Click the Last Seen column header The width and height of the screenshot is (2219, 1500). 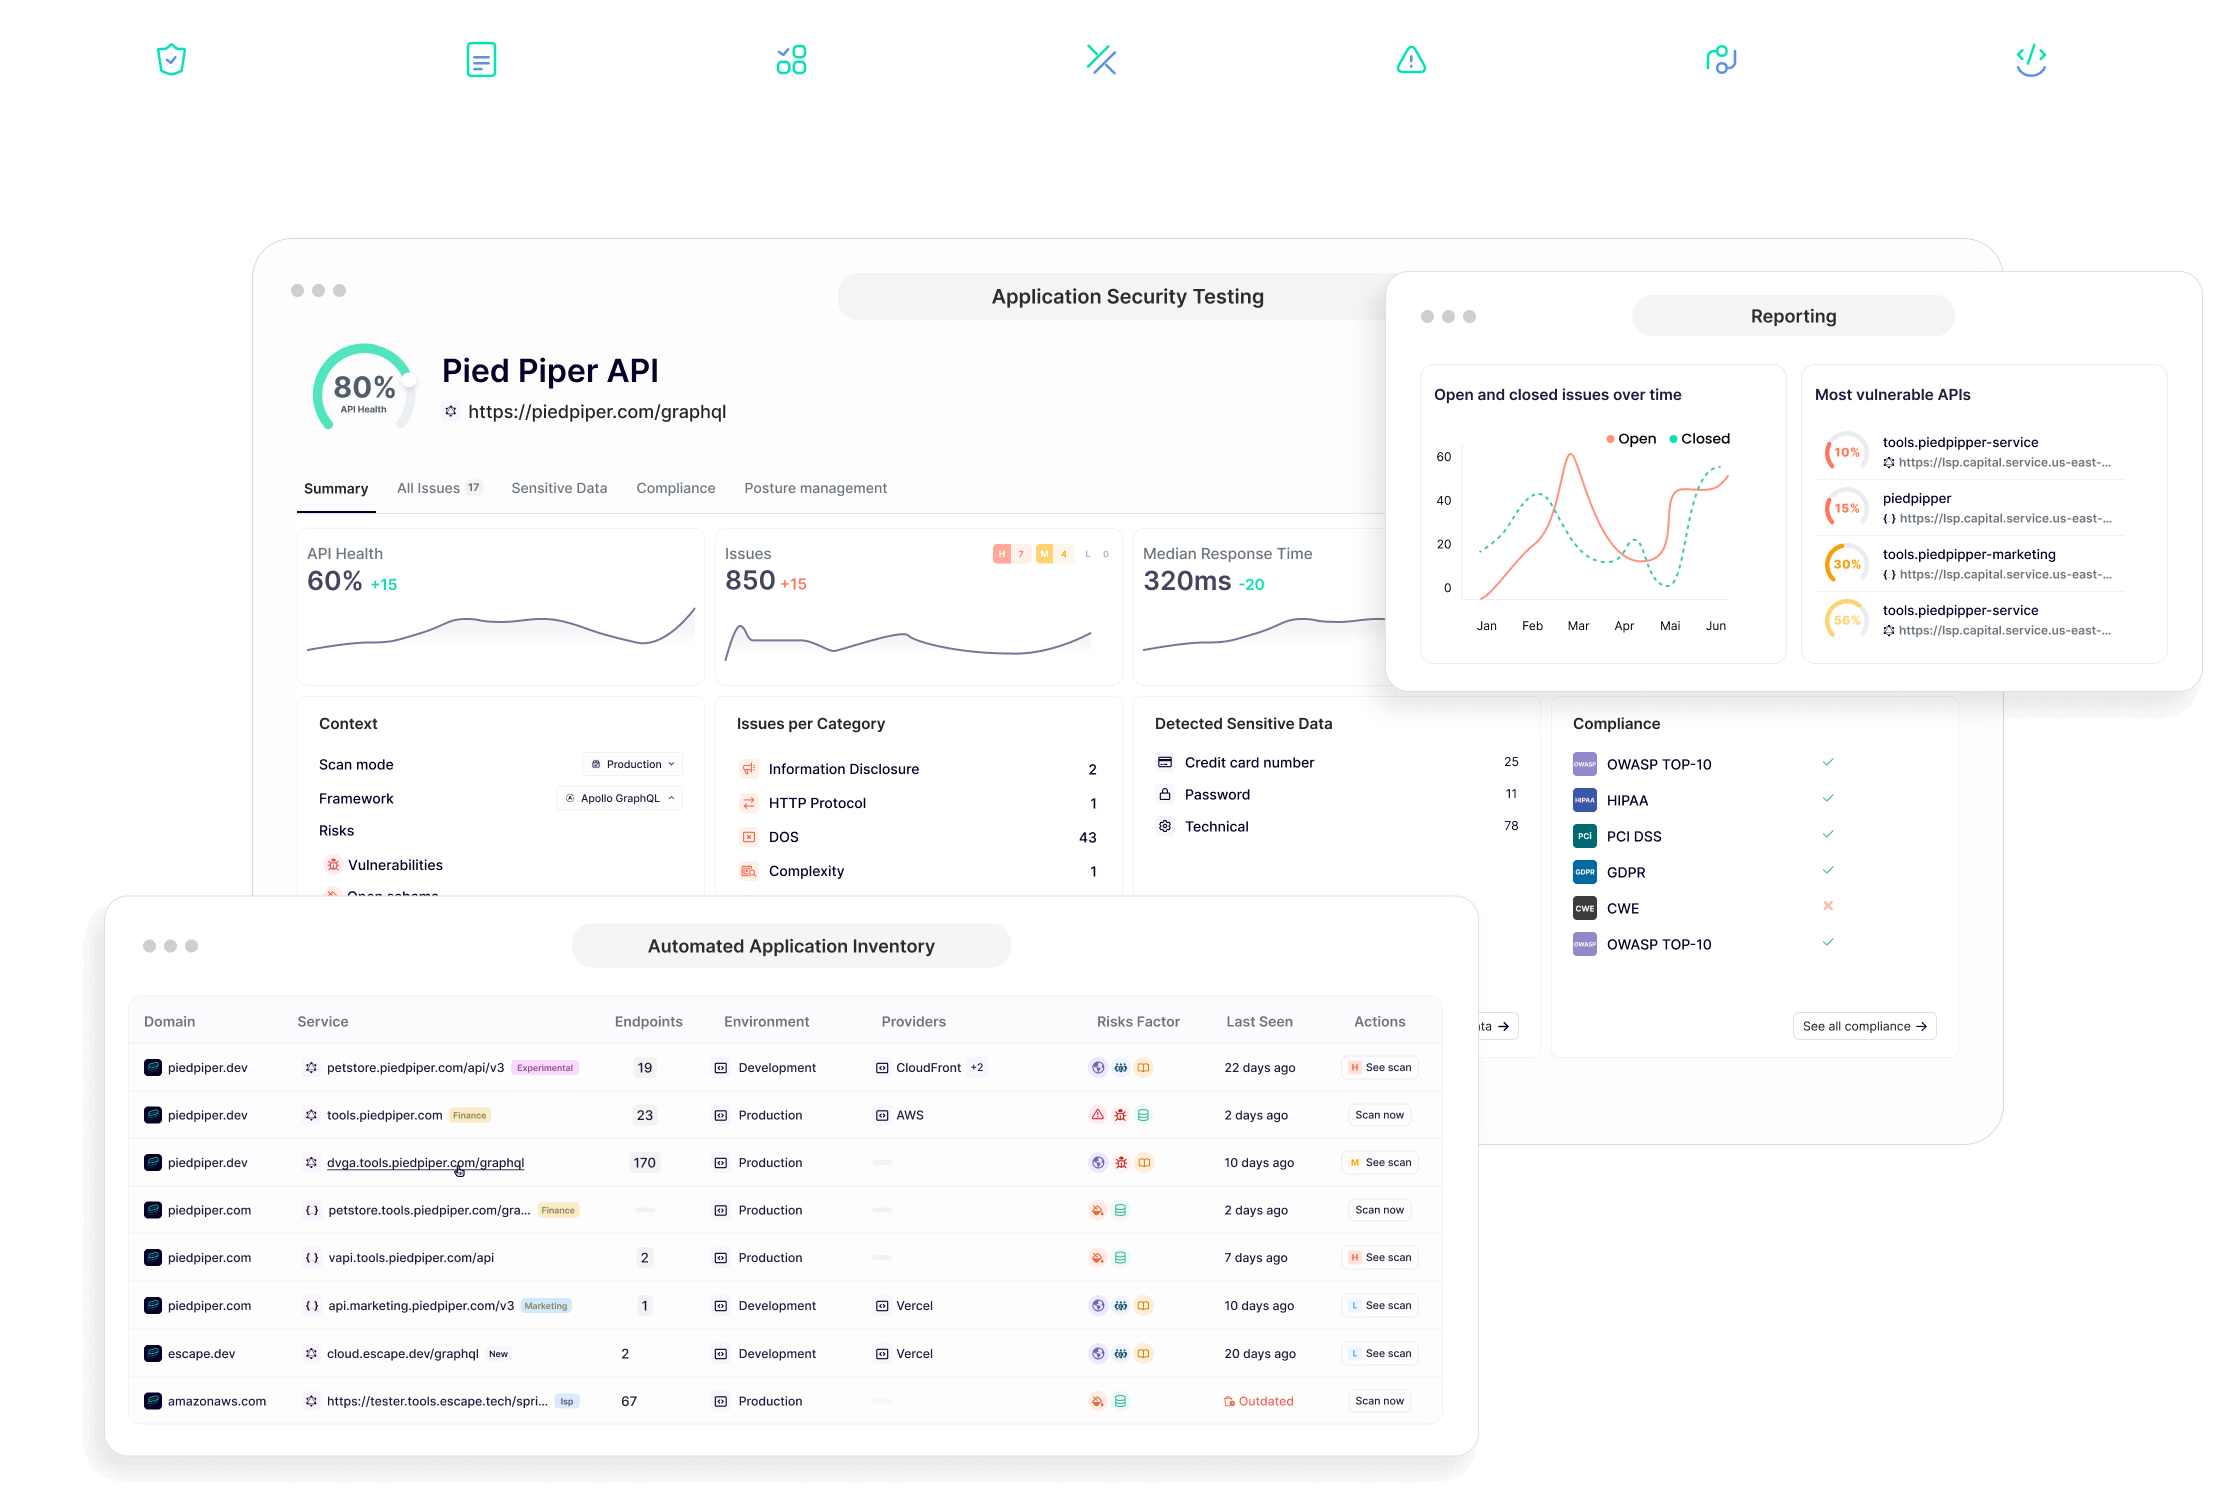click(1259, 1022)
